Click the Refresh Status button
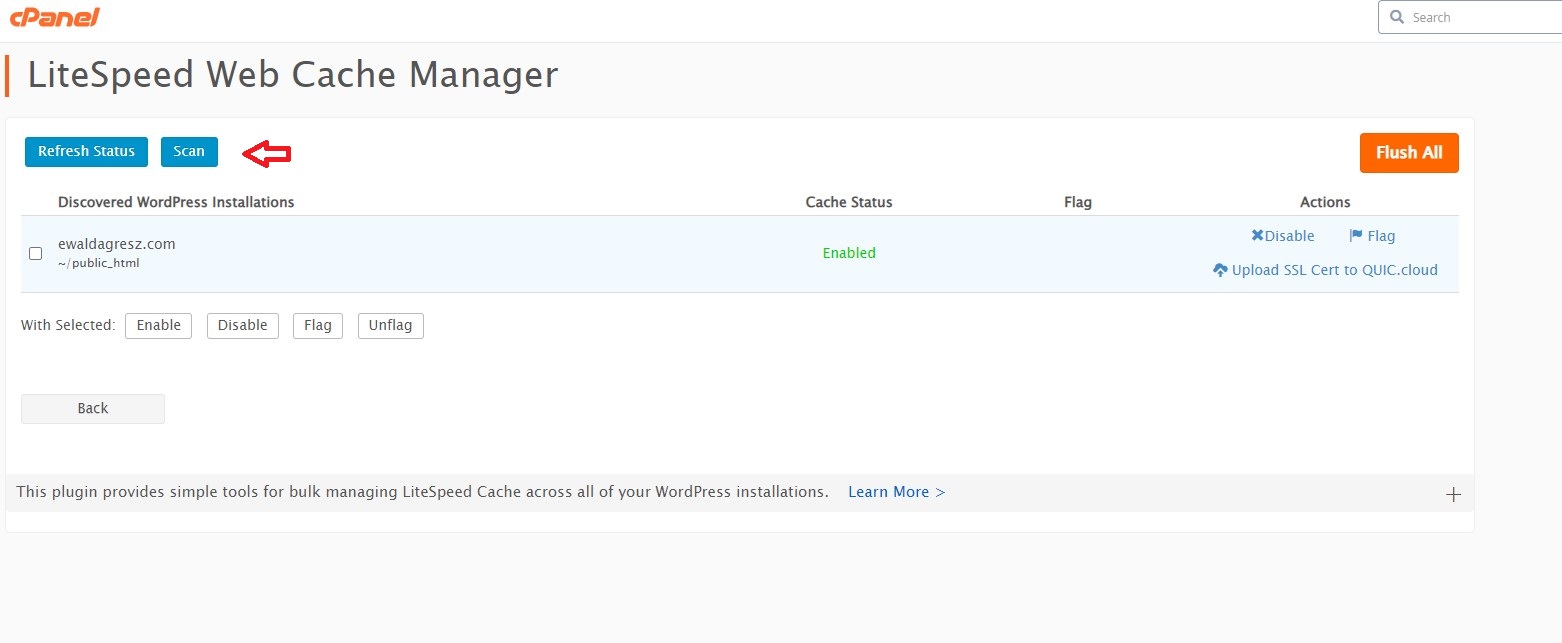 coord(86,152)
